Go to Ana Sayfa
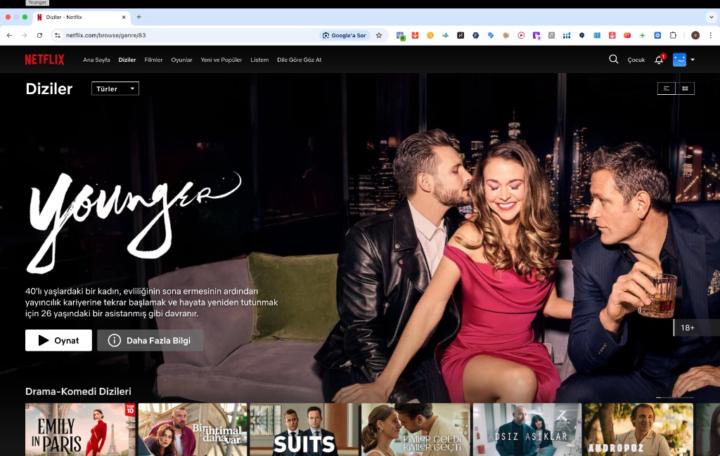This screenshot has height=456, width=720. point(96,60)
